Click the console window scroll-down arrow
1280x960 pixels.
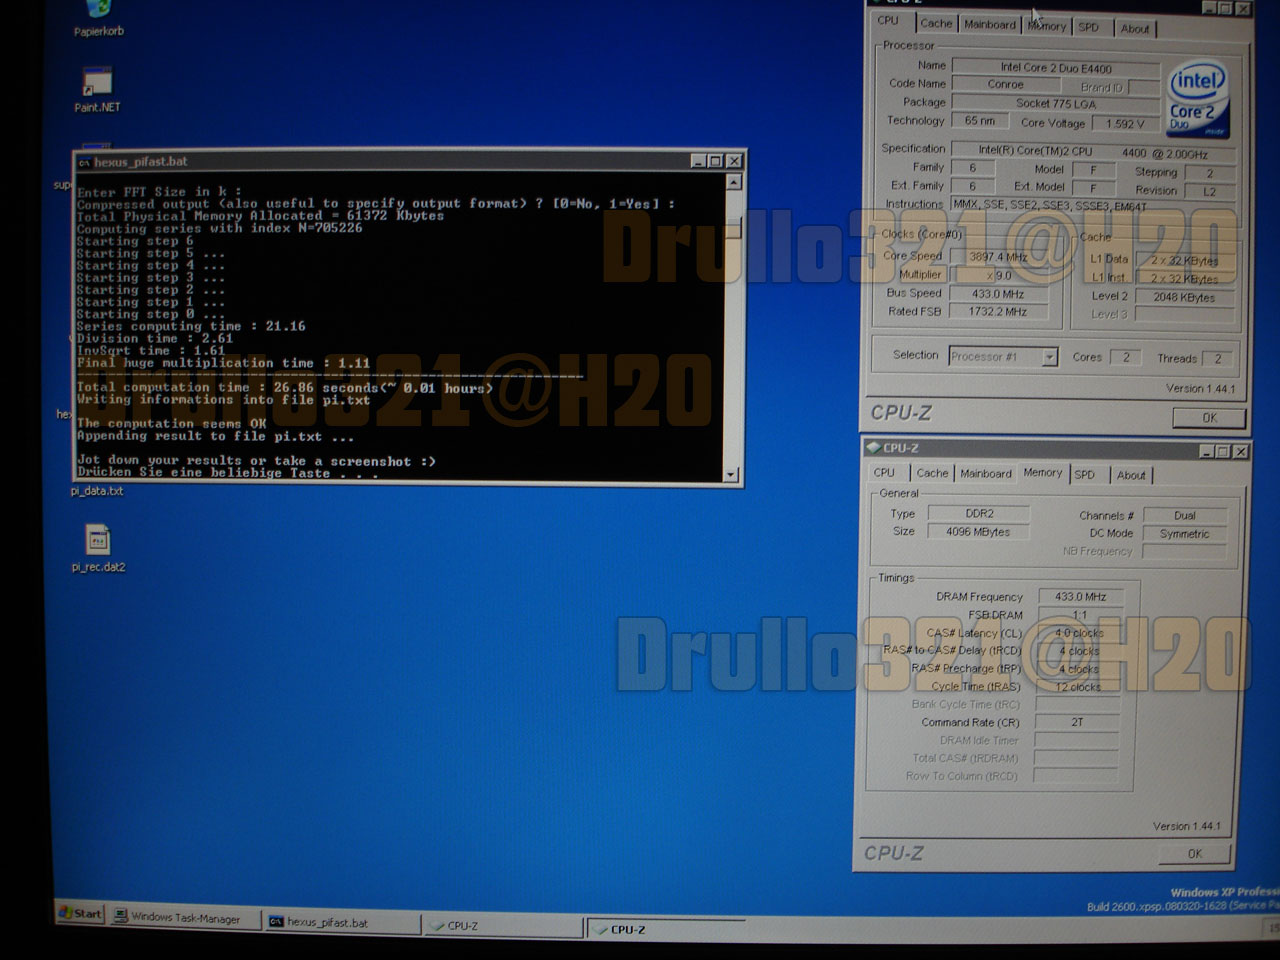731,475
